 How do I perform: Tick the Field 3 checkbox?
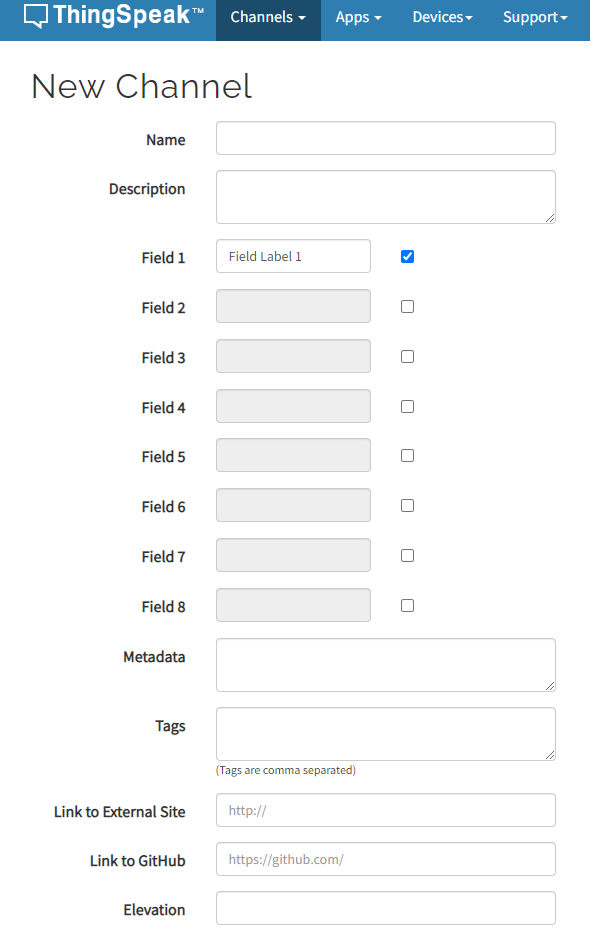pos(407,357)
